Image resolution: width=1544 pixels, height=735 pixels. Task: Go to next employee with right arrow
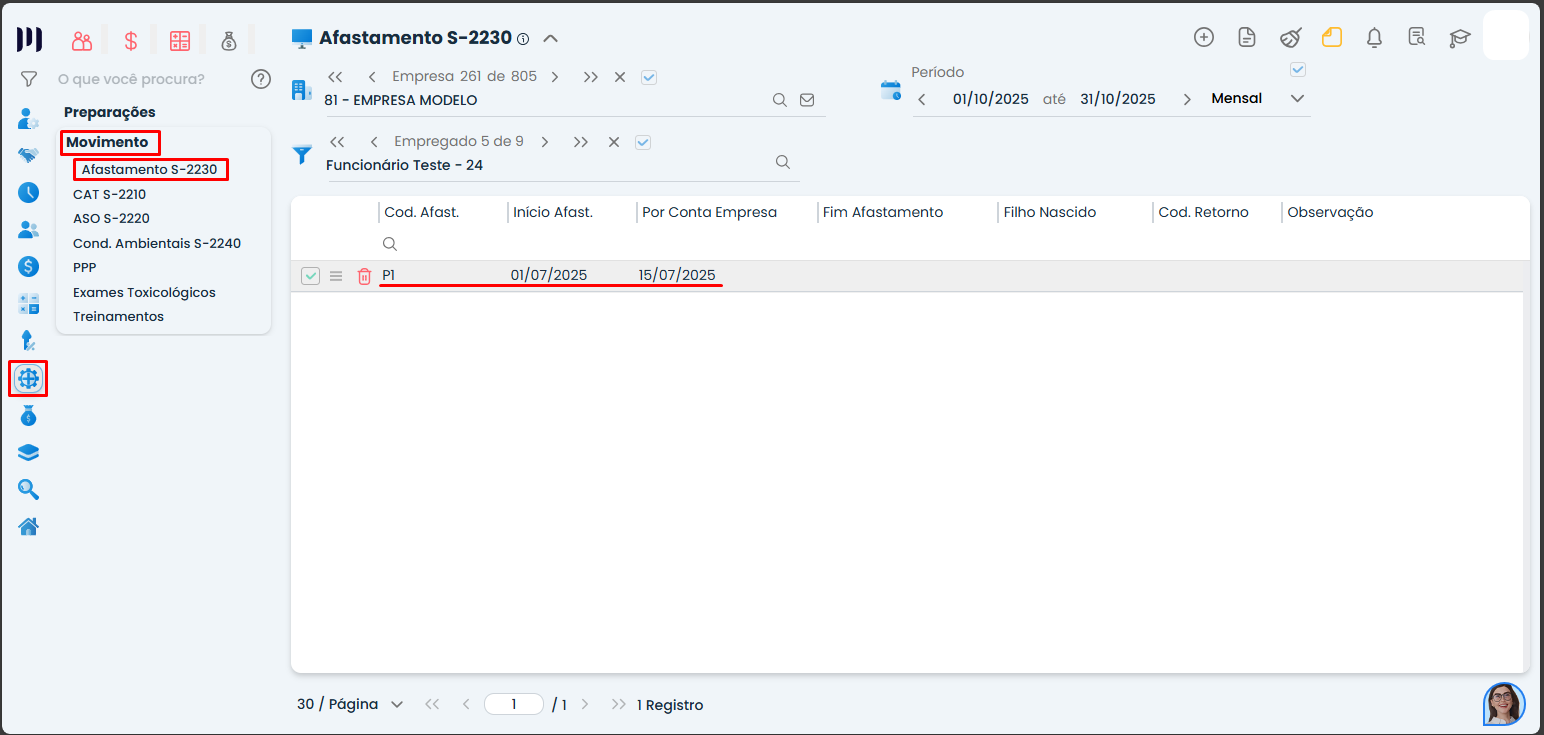545,142
